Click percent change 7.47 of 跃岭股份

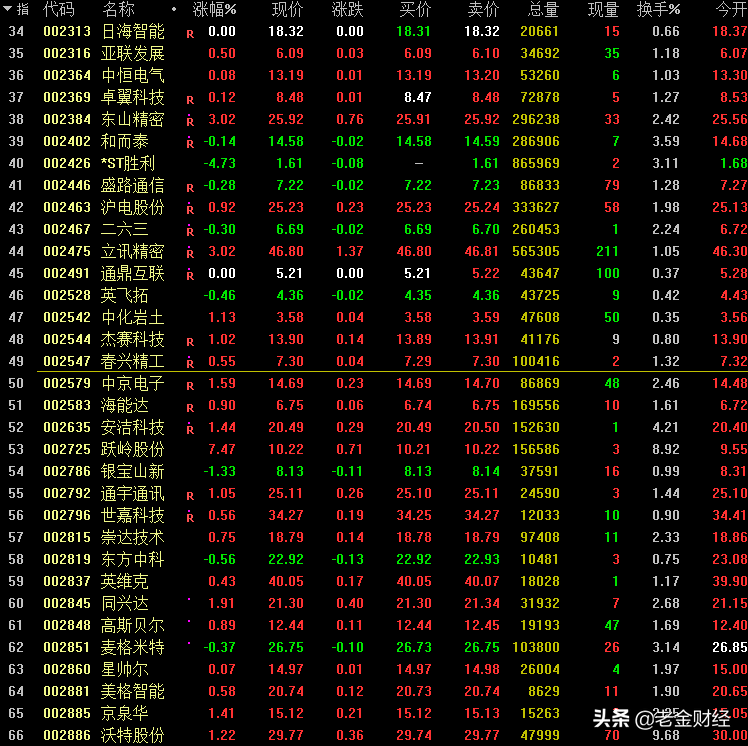pos(222,449)
